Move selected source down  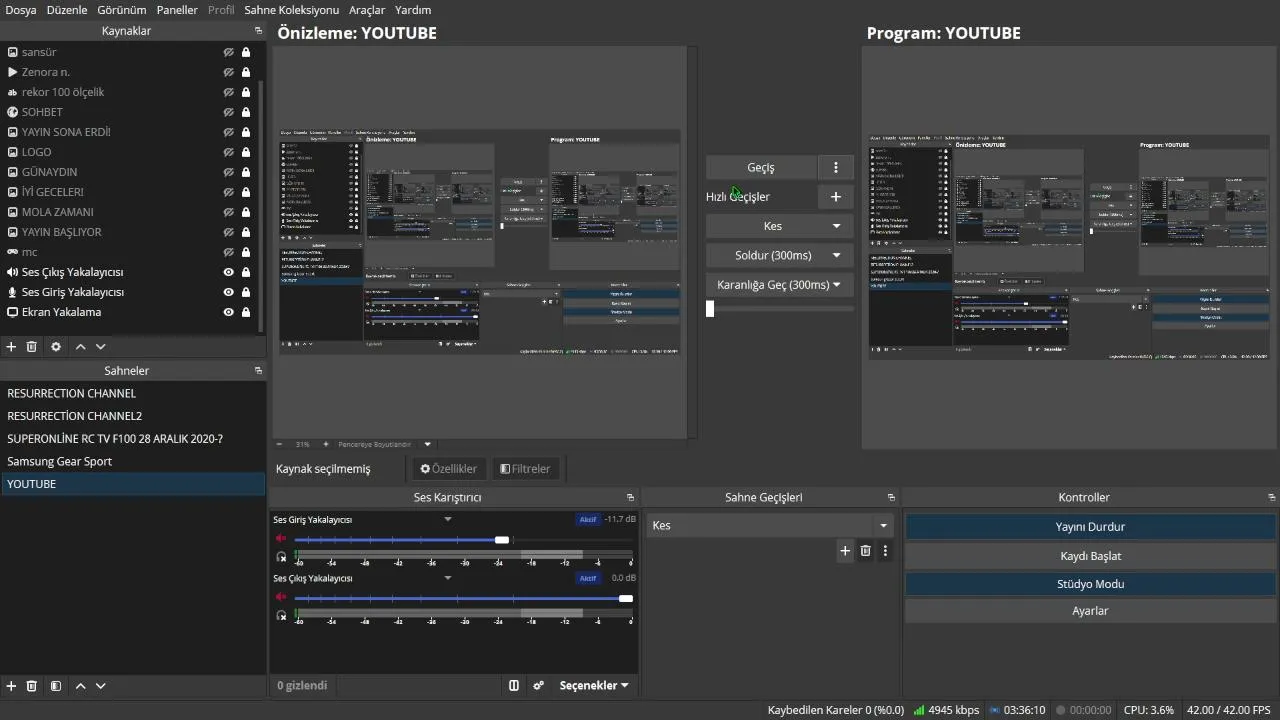pyautogui.click(x=100, y=346)
